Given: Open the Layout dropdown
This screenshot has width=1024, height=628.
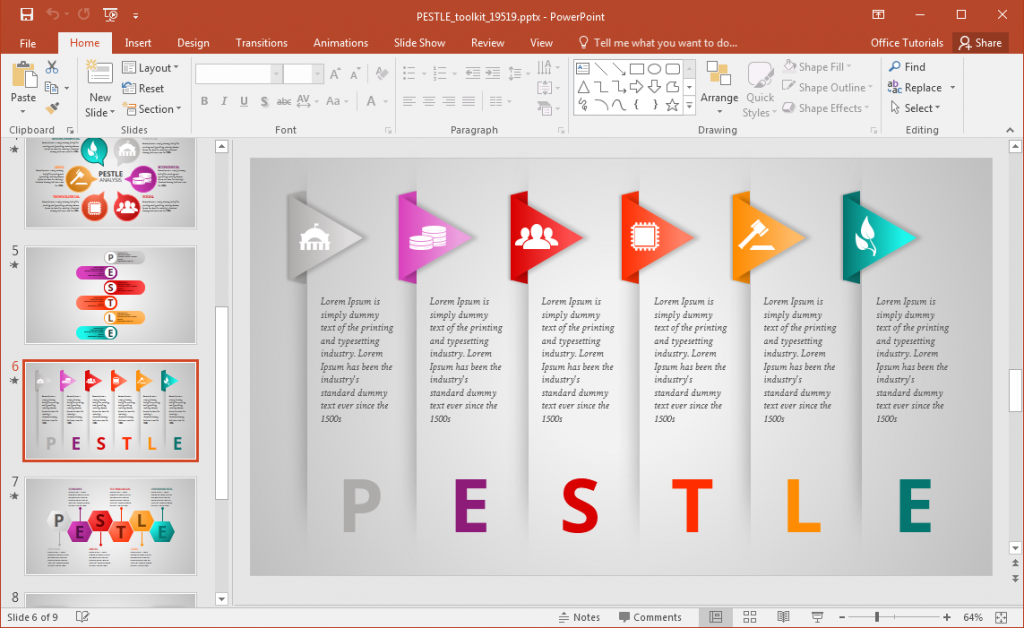Looking at the screenshot, I should [x=151, y=67].
